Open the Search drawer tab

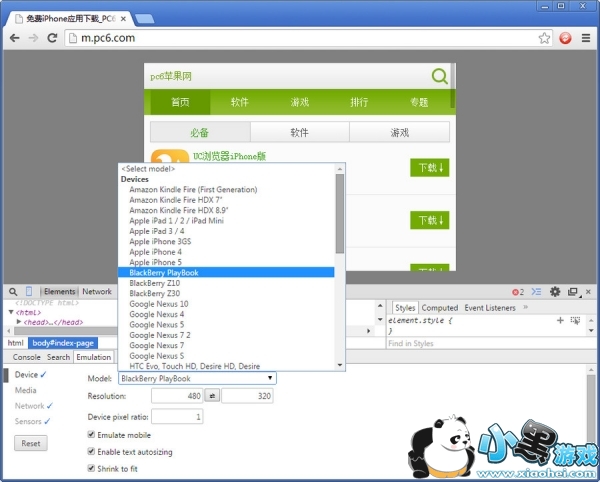[x=59, y=357]
